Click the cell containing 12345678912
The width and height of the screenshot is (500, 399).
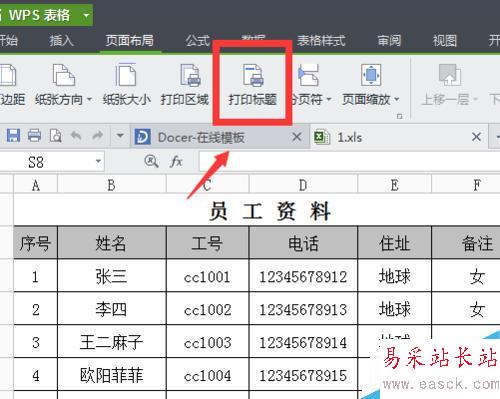point(303,276)
